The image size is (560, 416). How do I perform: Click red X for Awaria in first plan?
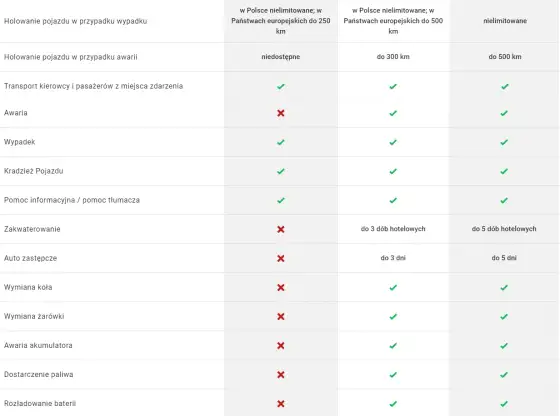click(x=281, y=113)
